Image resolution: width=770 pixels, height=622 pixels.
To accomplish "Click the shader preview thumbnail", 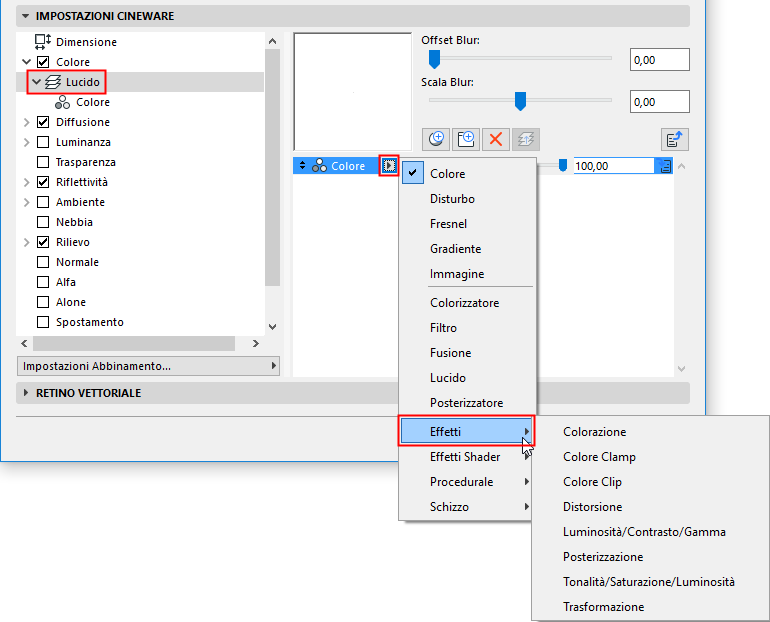I will [x=353, y=92].
